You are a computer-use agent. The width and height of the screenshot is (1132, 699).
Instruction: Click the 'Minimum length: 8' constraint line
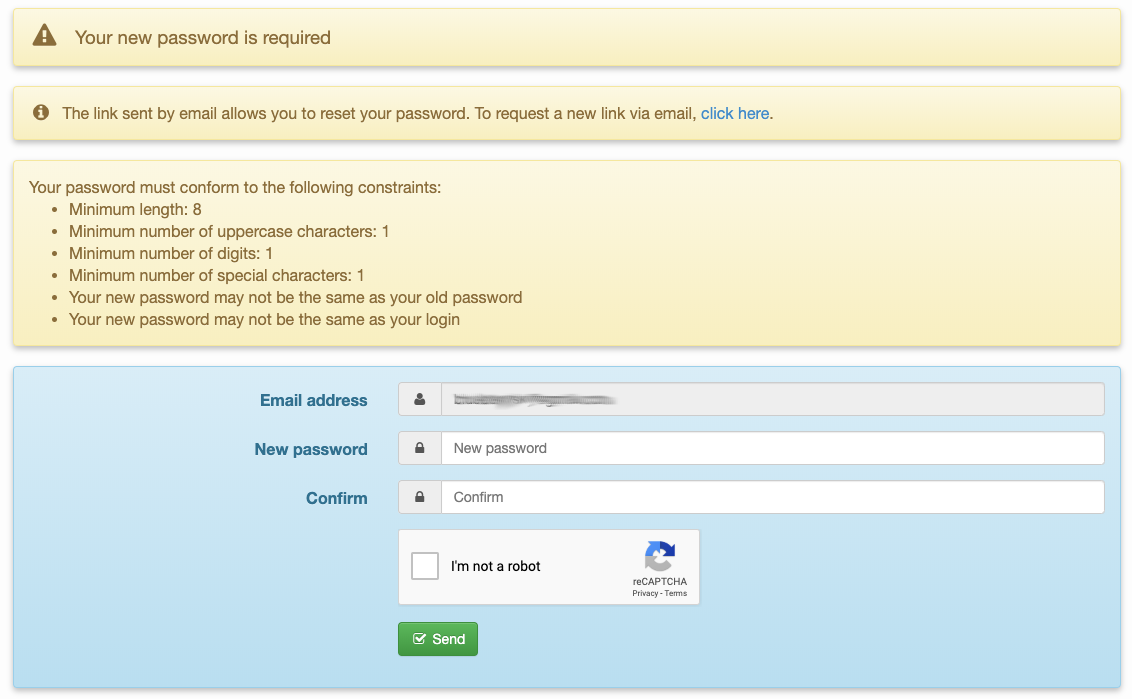point(135,209)
